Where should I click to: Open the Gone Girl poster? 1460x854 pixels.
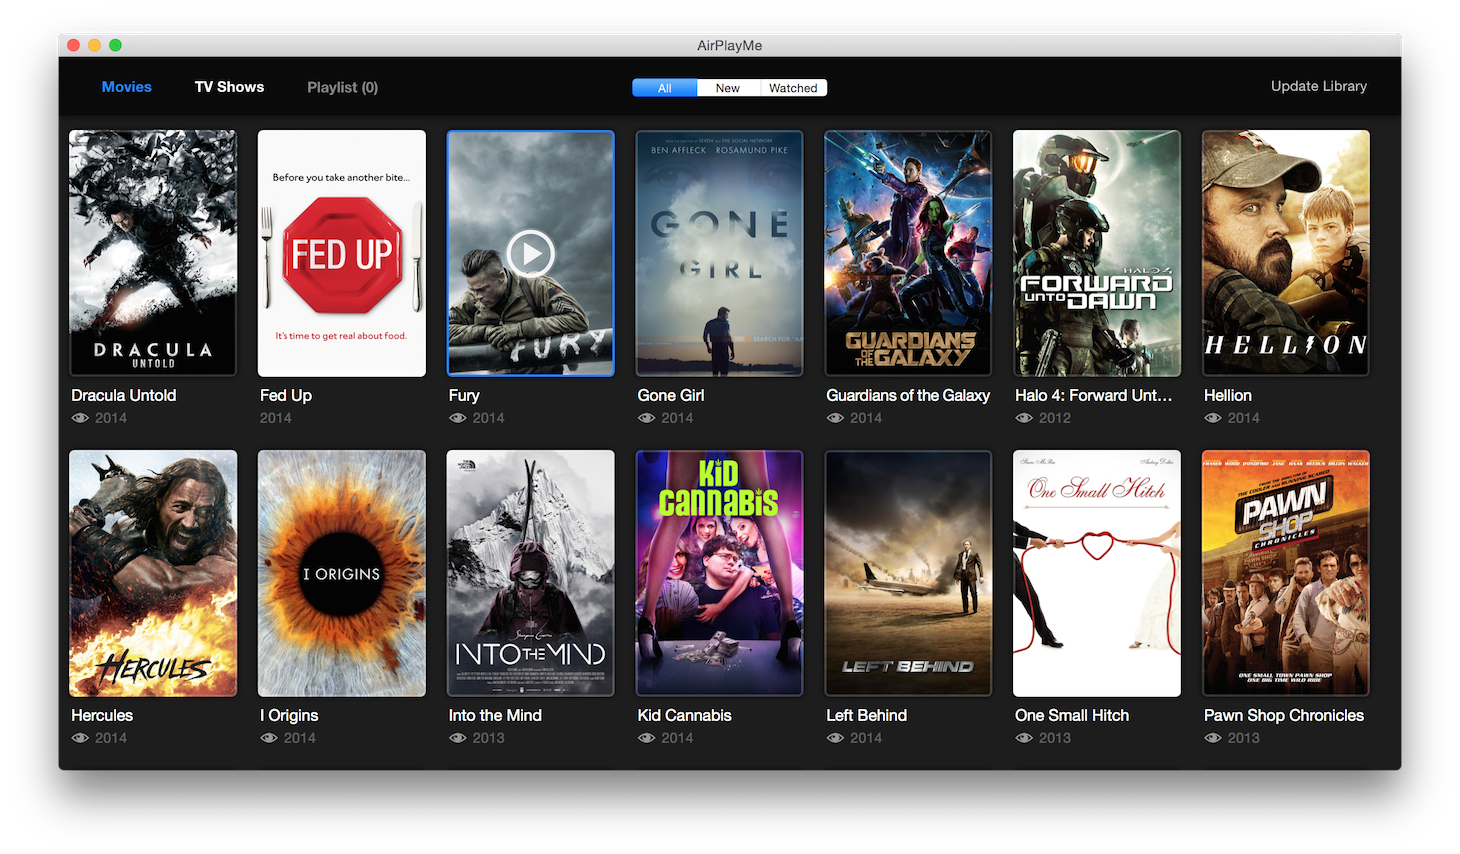(x=720, y=253)
